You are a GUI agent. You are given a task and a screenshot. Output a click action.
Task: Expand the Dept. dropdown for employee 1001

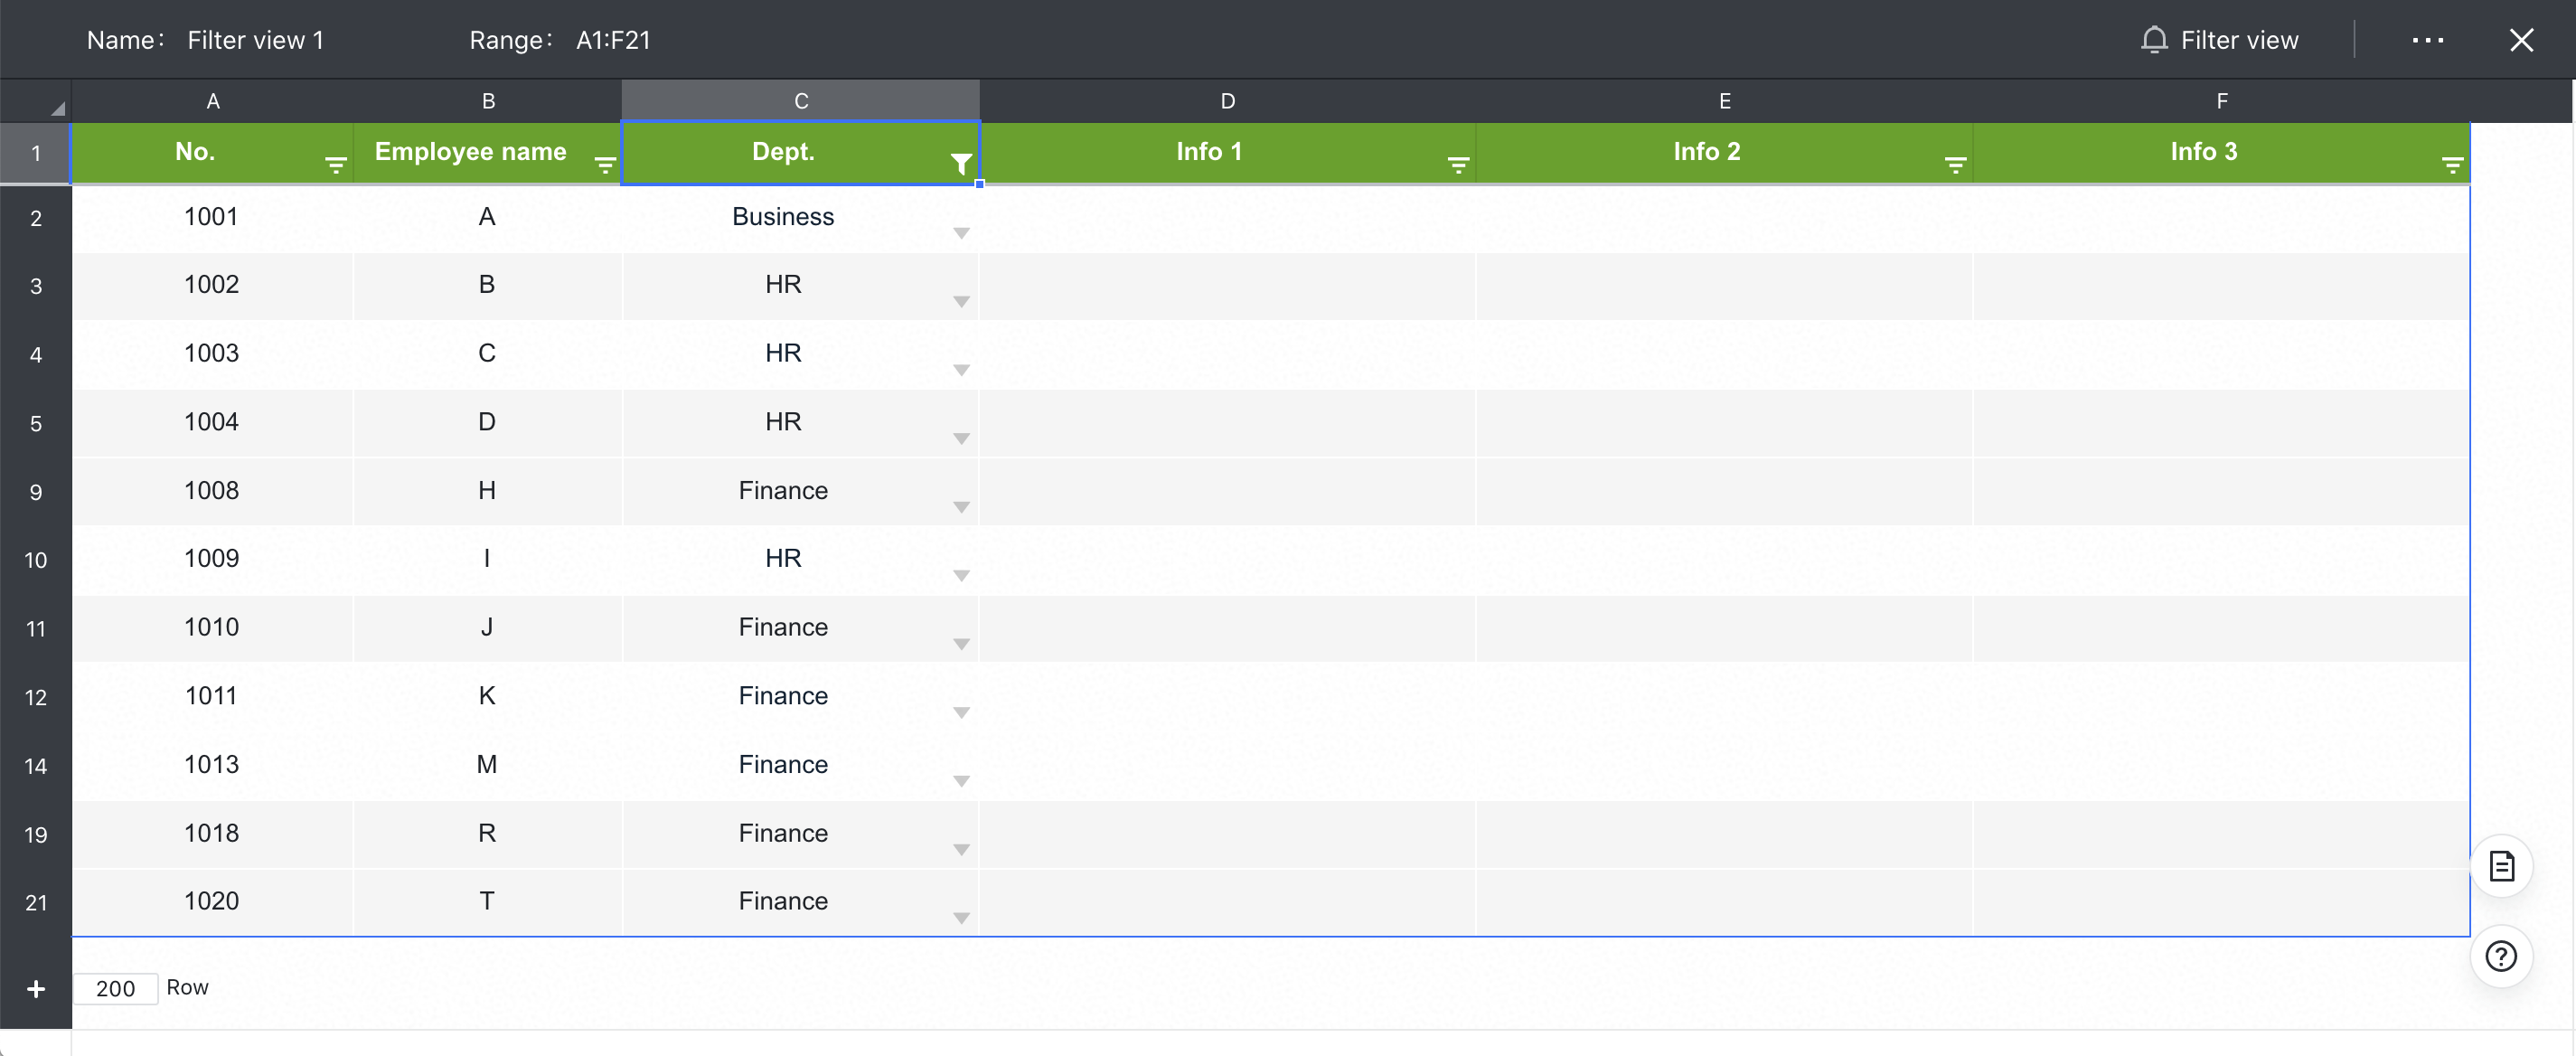point(961,233)
